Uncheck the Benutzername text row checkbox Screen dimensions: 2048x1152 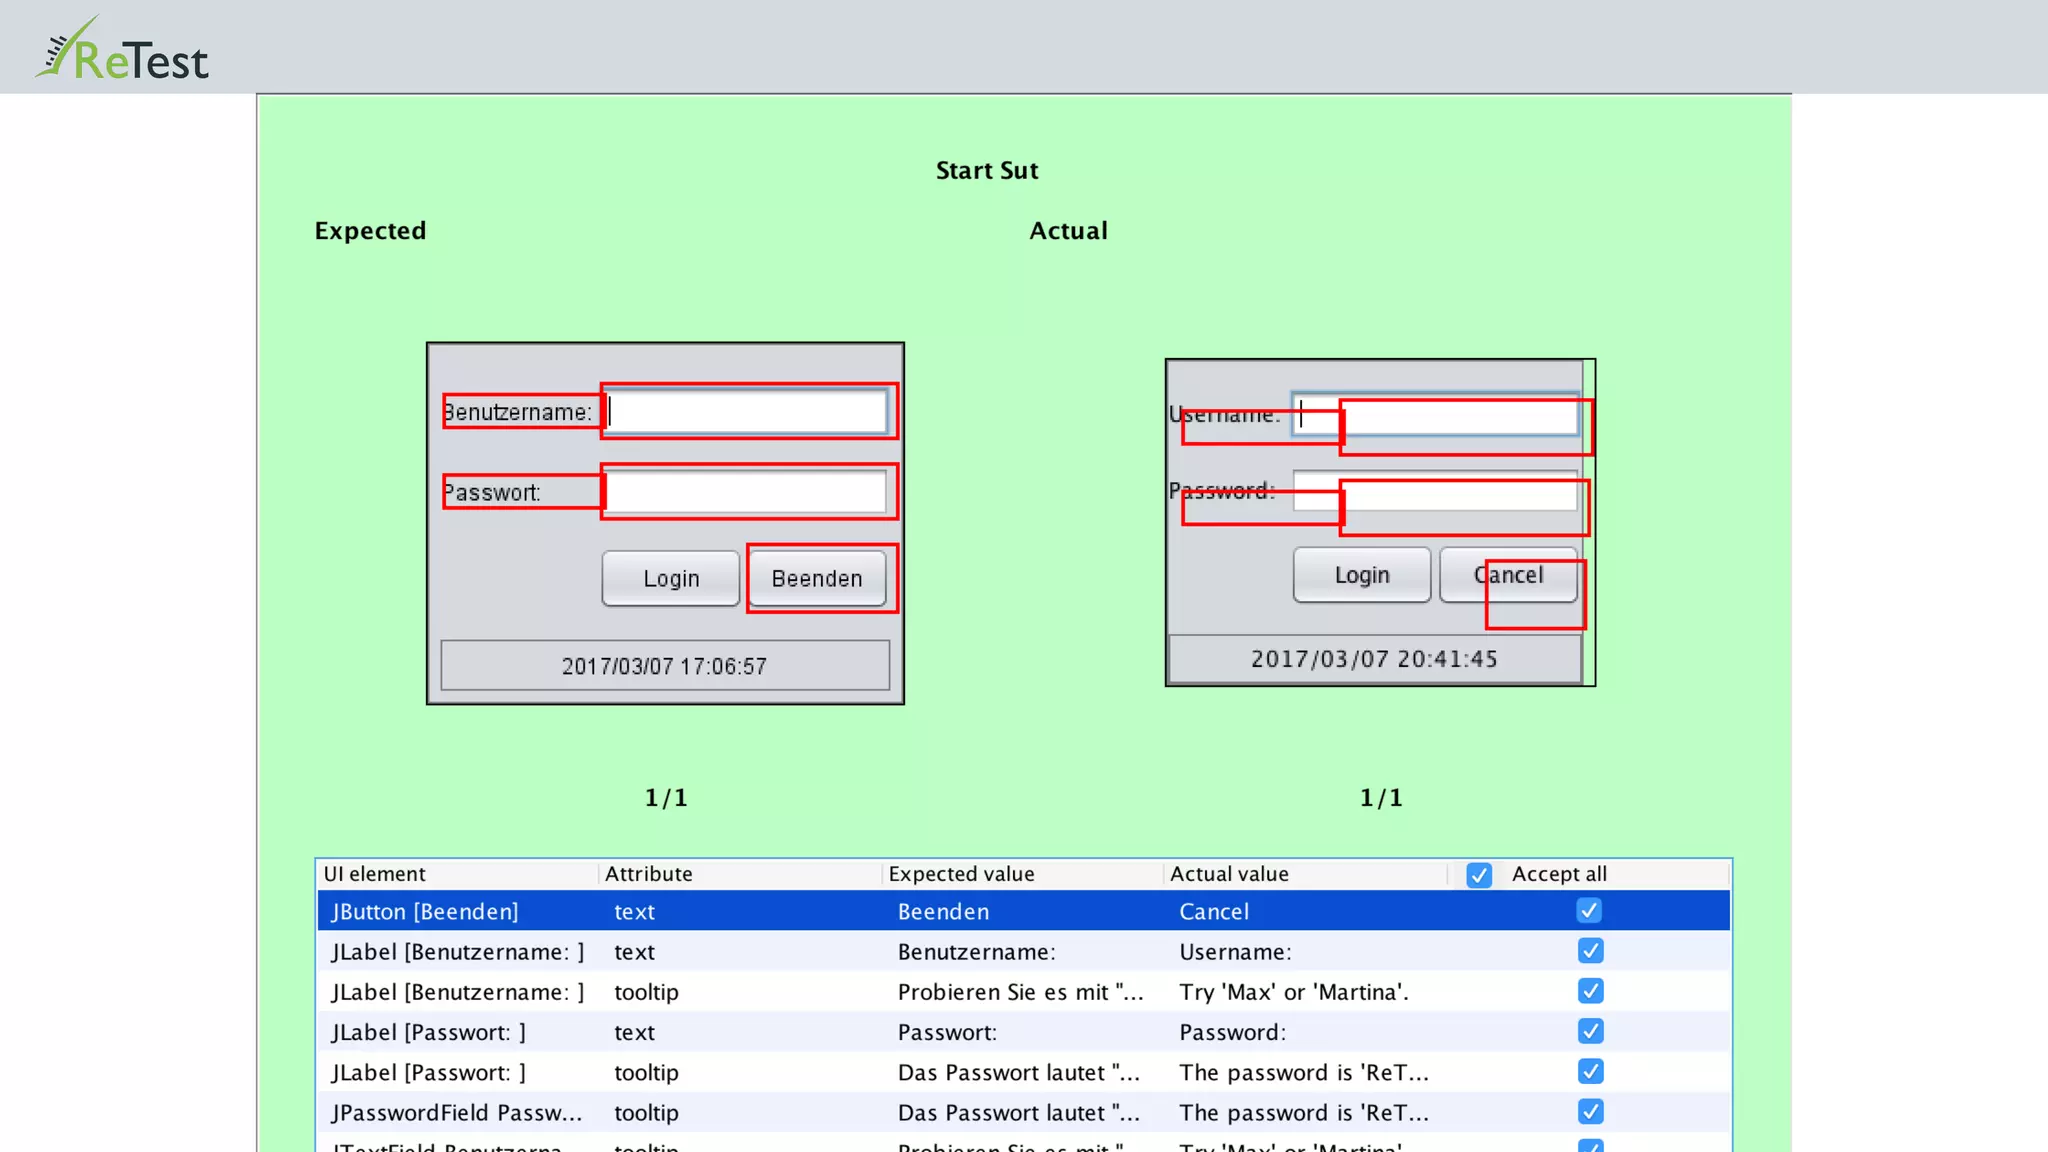pyautogui.click(x=1590, y=951)
